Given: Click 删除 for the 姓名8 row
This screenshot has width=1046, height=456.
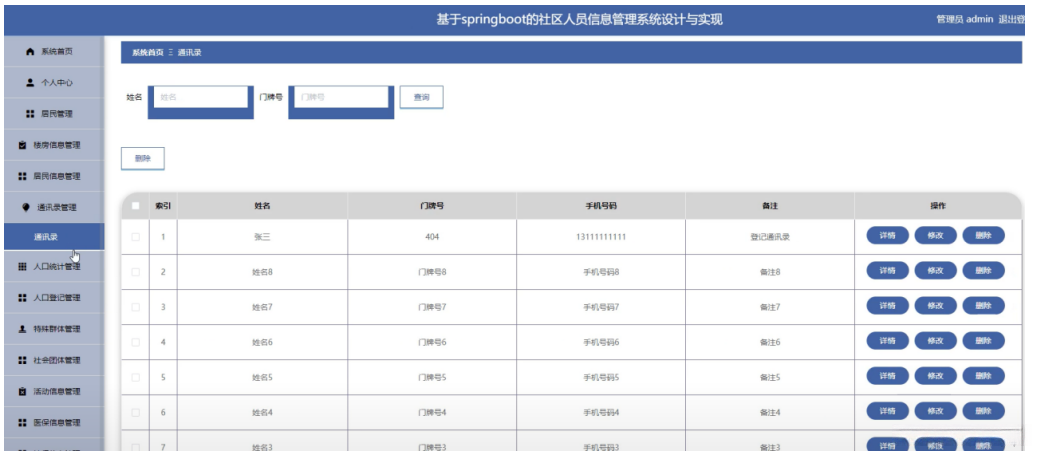Looking at the screenshot, I should [x=983, y=271].
